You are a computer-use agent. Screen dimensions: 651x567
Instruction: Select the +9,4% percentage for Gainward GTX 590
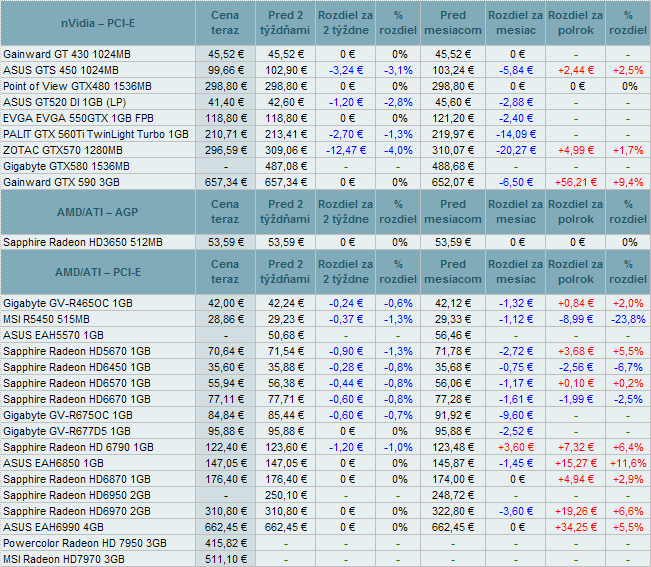[628, 182]
